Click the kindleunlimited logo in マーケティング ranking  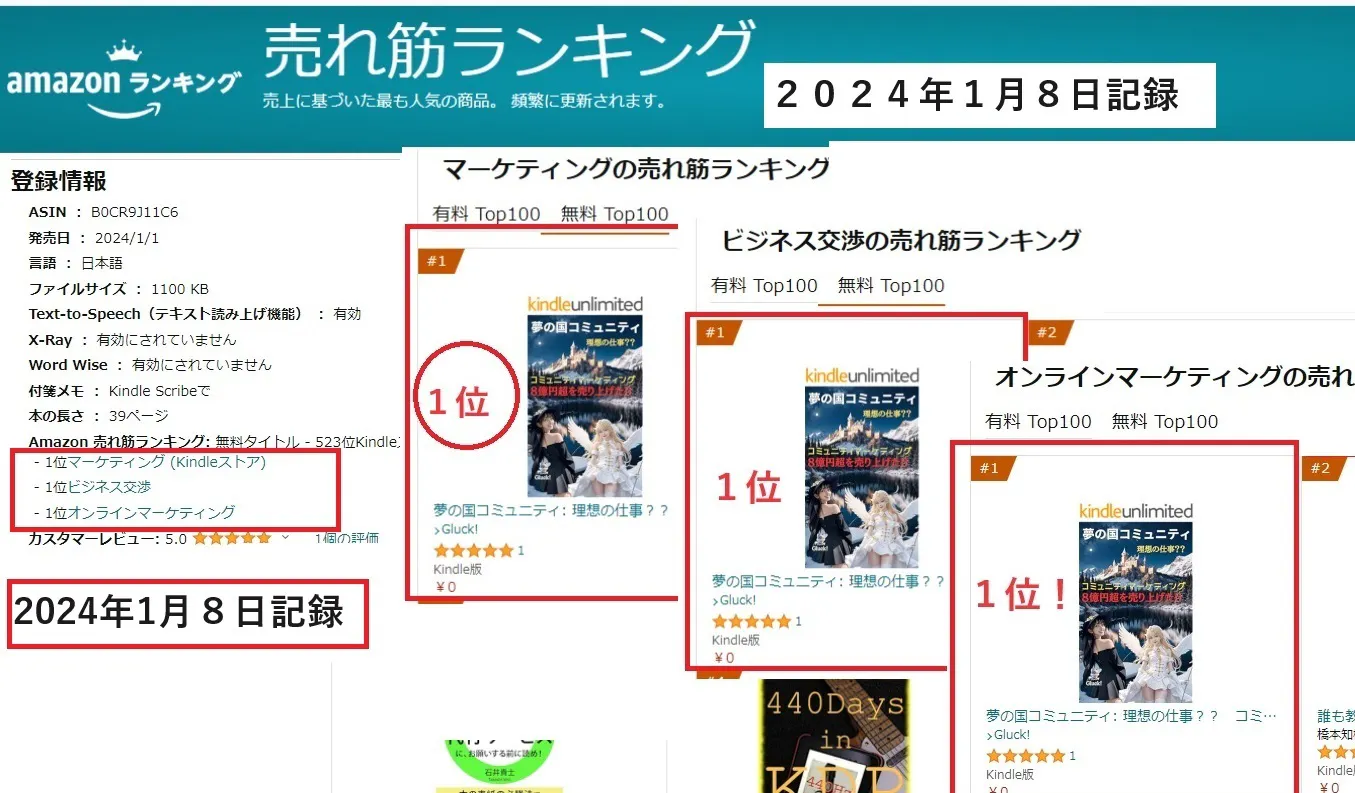tap(585, 304)
